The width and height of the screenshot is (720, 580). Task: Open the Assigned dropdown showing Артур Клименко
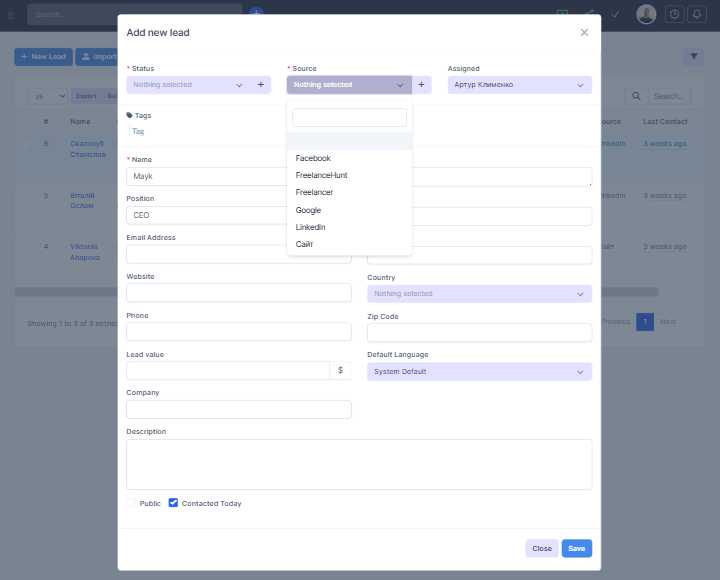519,85
